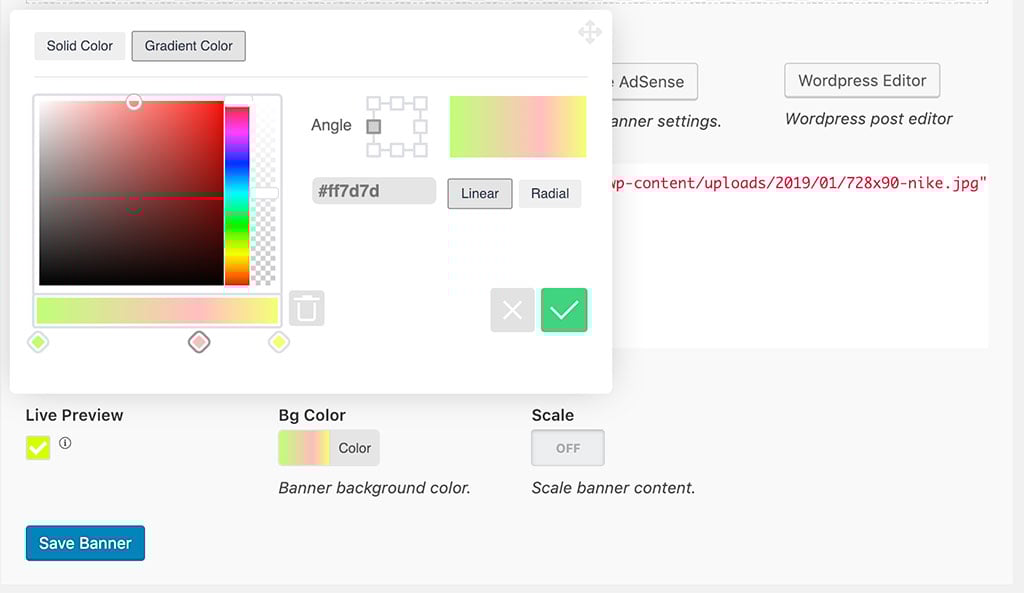Select the left-middle angle direction box
The height and width of the screenshot is (593, 1024).
coord(374,126)
